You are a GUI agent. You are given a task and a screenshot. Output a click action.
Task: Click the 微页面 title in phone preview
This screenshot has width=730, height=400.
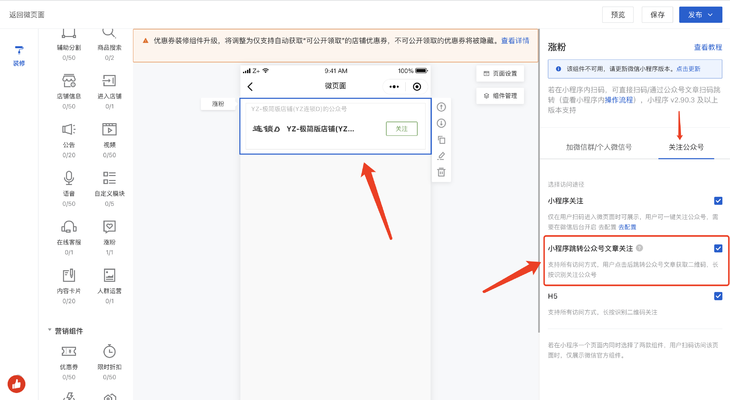click(x=335, y=86)
